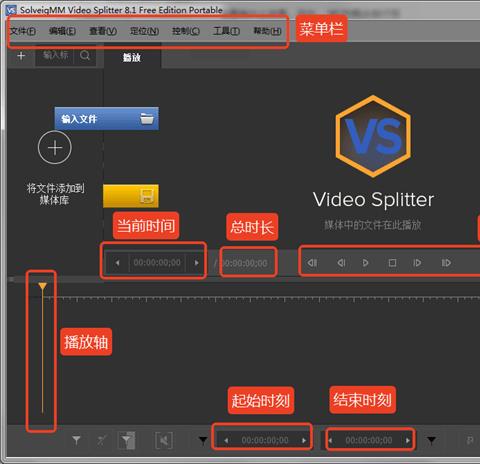The height and width of the screenshot is (464, 480).
Task: Decrease end time with left arrow
Action: click(330, 441)
